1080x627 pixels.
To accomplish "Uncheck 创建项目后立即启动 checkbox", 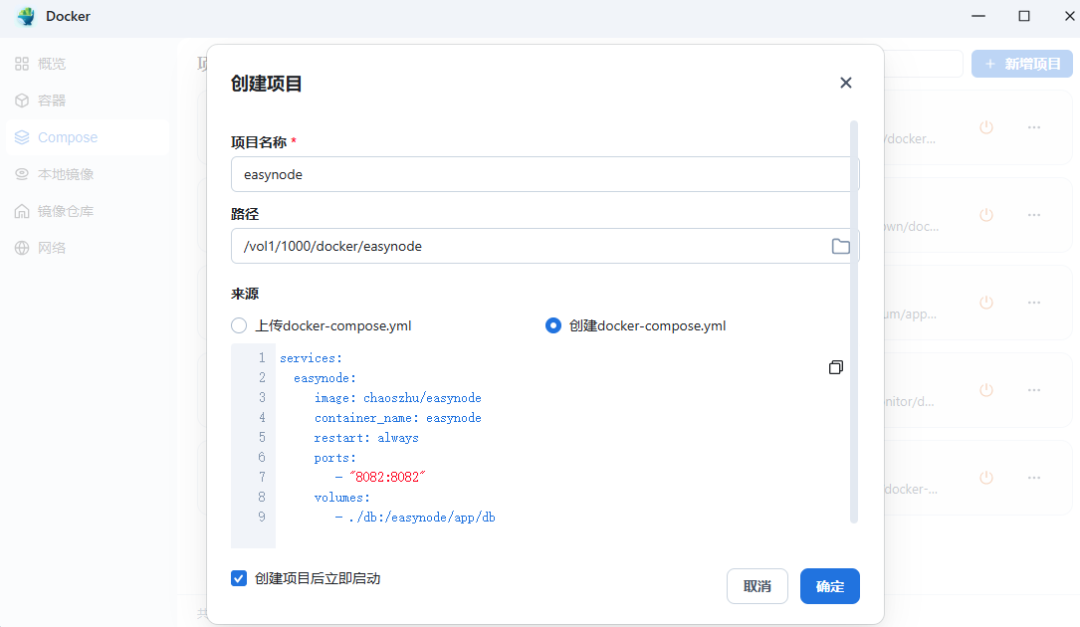I will coord(239,578).
